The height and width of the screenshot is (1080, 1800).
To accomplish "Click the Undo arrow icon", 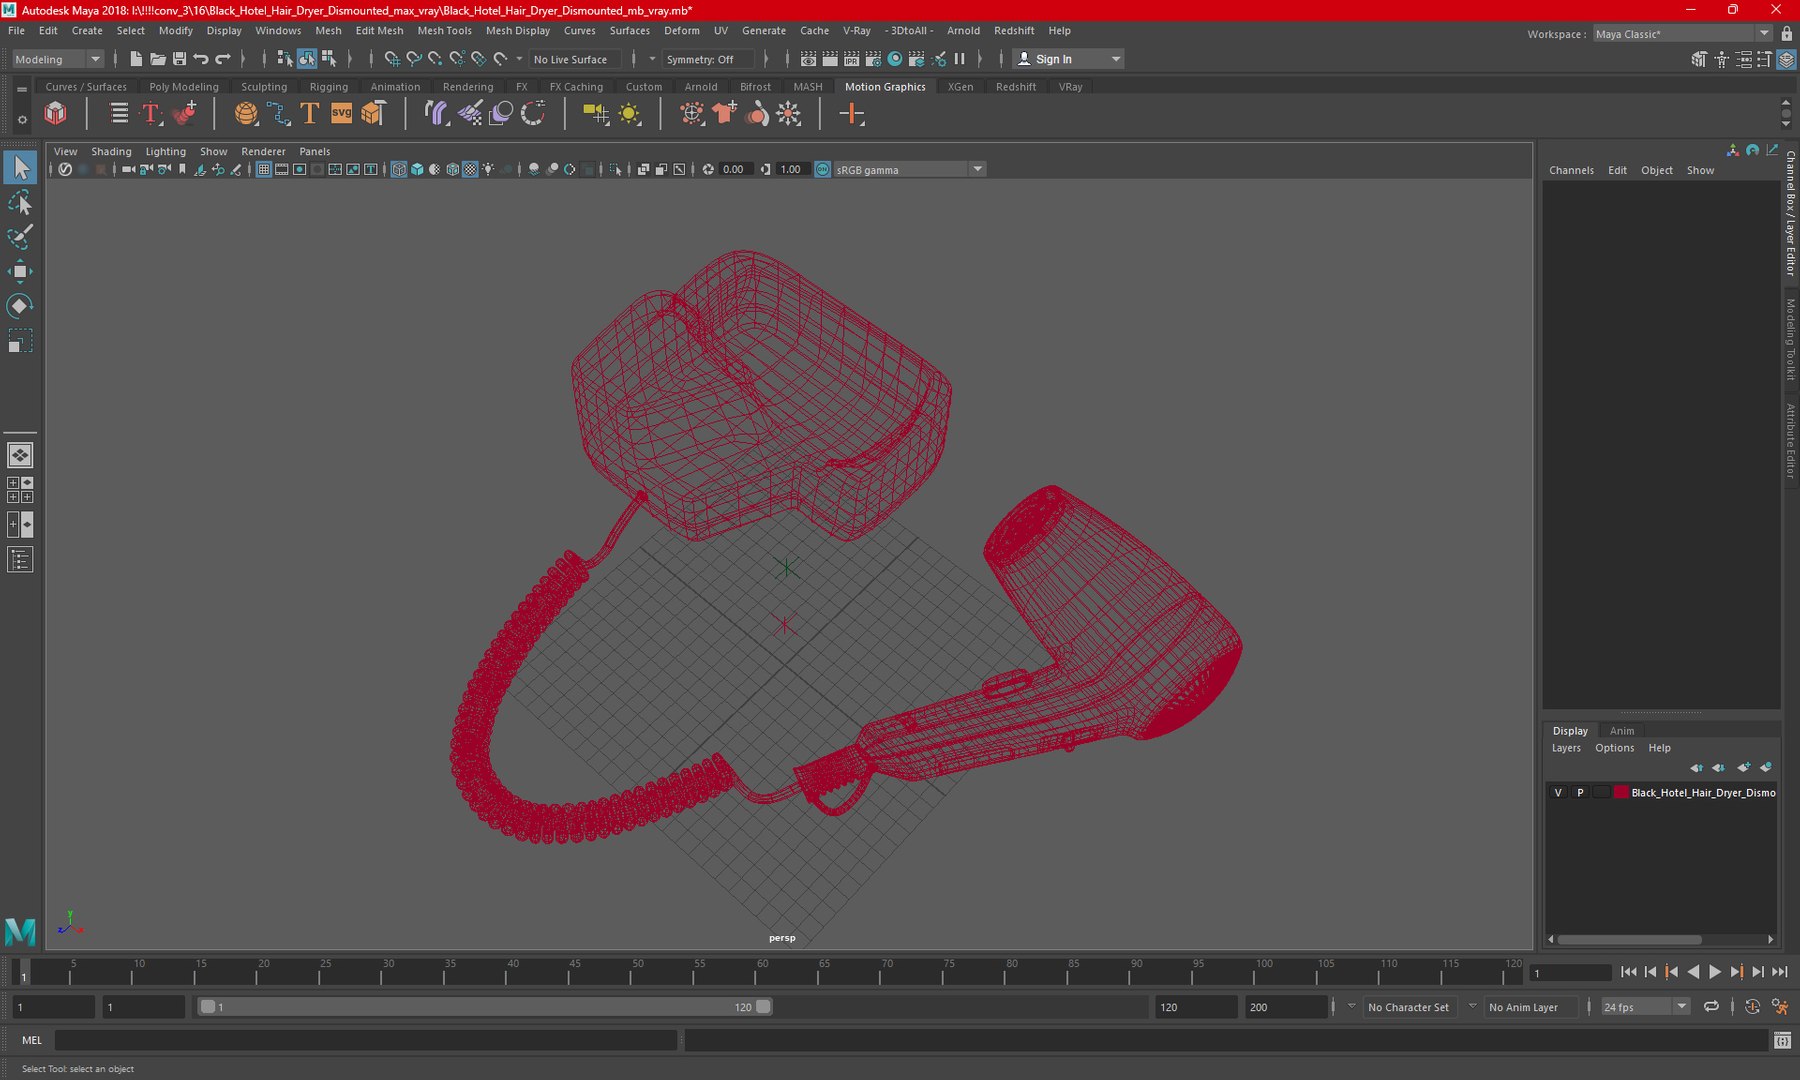I will pyautogui.click(x=201, y=59).
